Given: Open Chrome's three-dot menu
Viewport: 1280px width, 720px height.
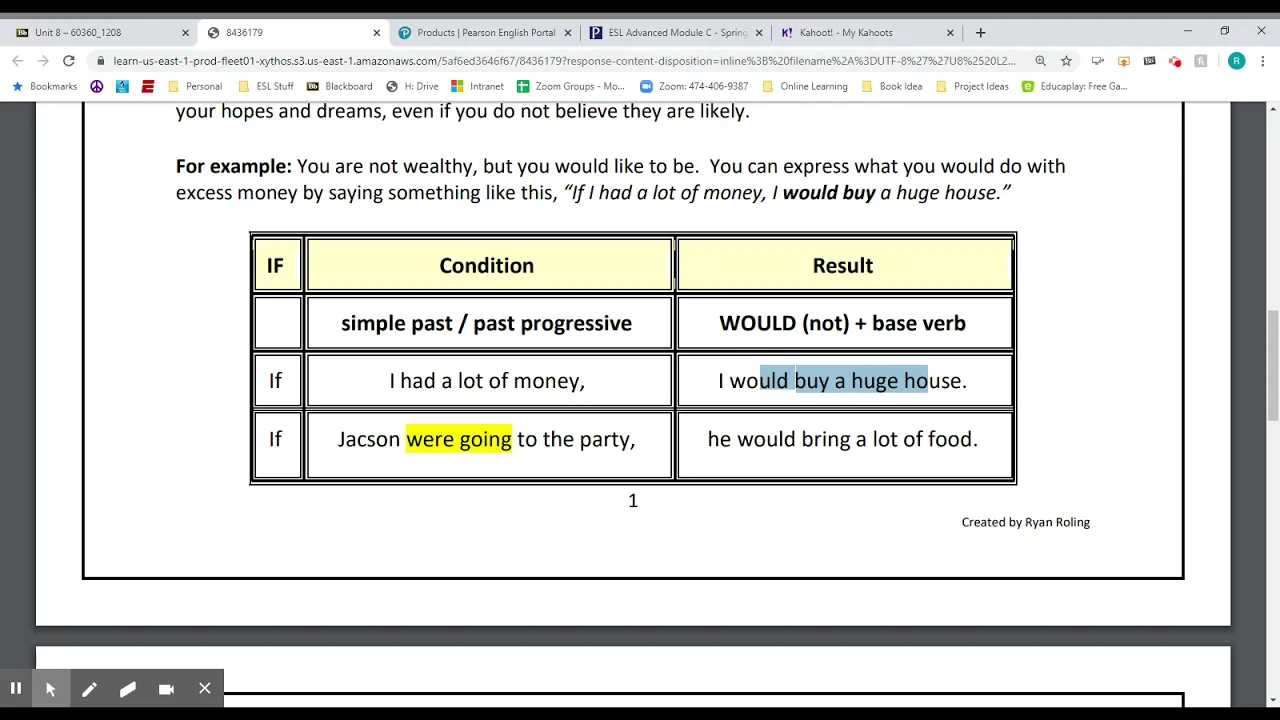Looking at the screenshot, I should 1264,61.
